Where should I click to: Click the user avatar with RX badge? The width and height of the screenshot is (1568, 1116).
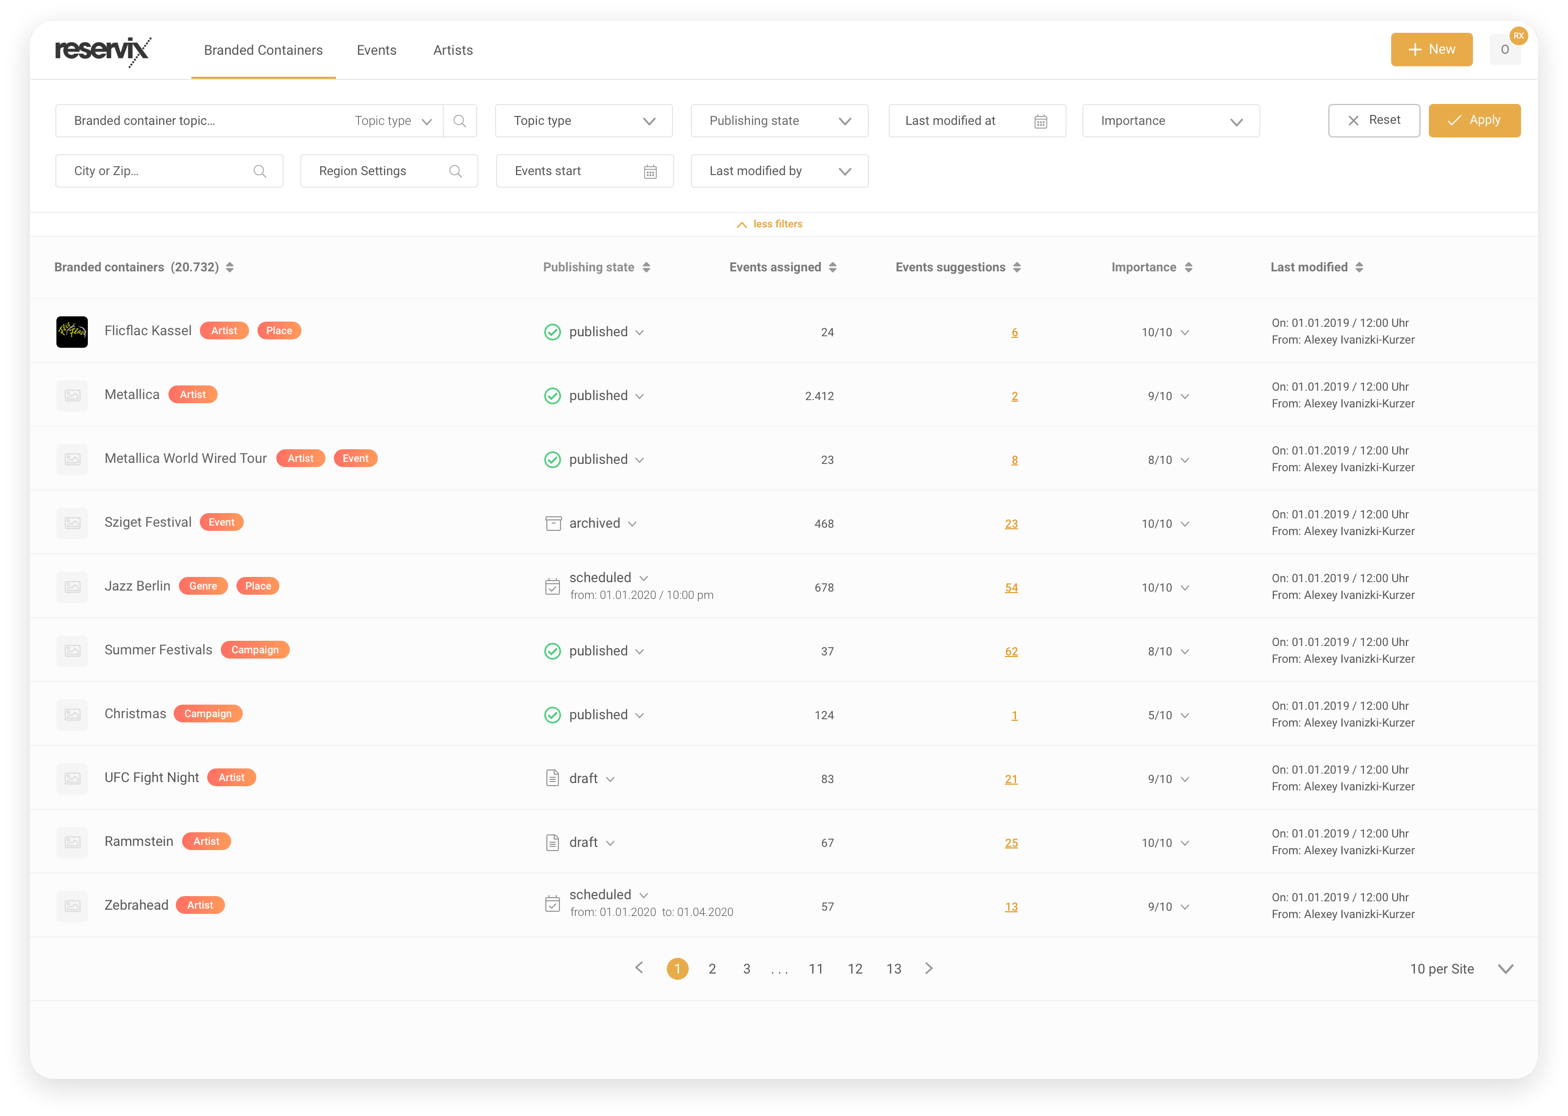click(x=1505, y=49)
